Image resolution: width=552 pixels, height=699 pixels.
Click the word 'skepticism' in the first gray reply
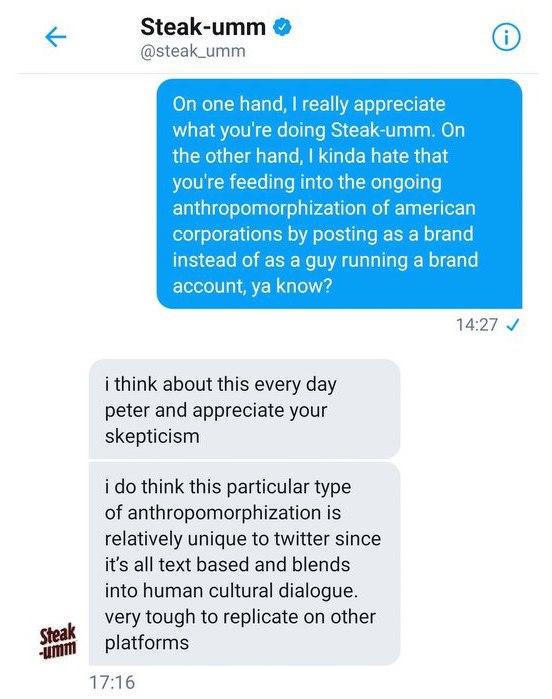(x=152, y=436)
